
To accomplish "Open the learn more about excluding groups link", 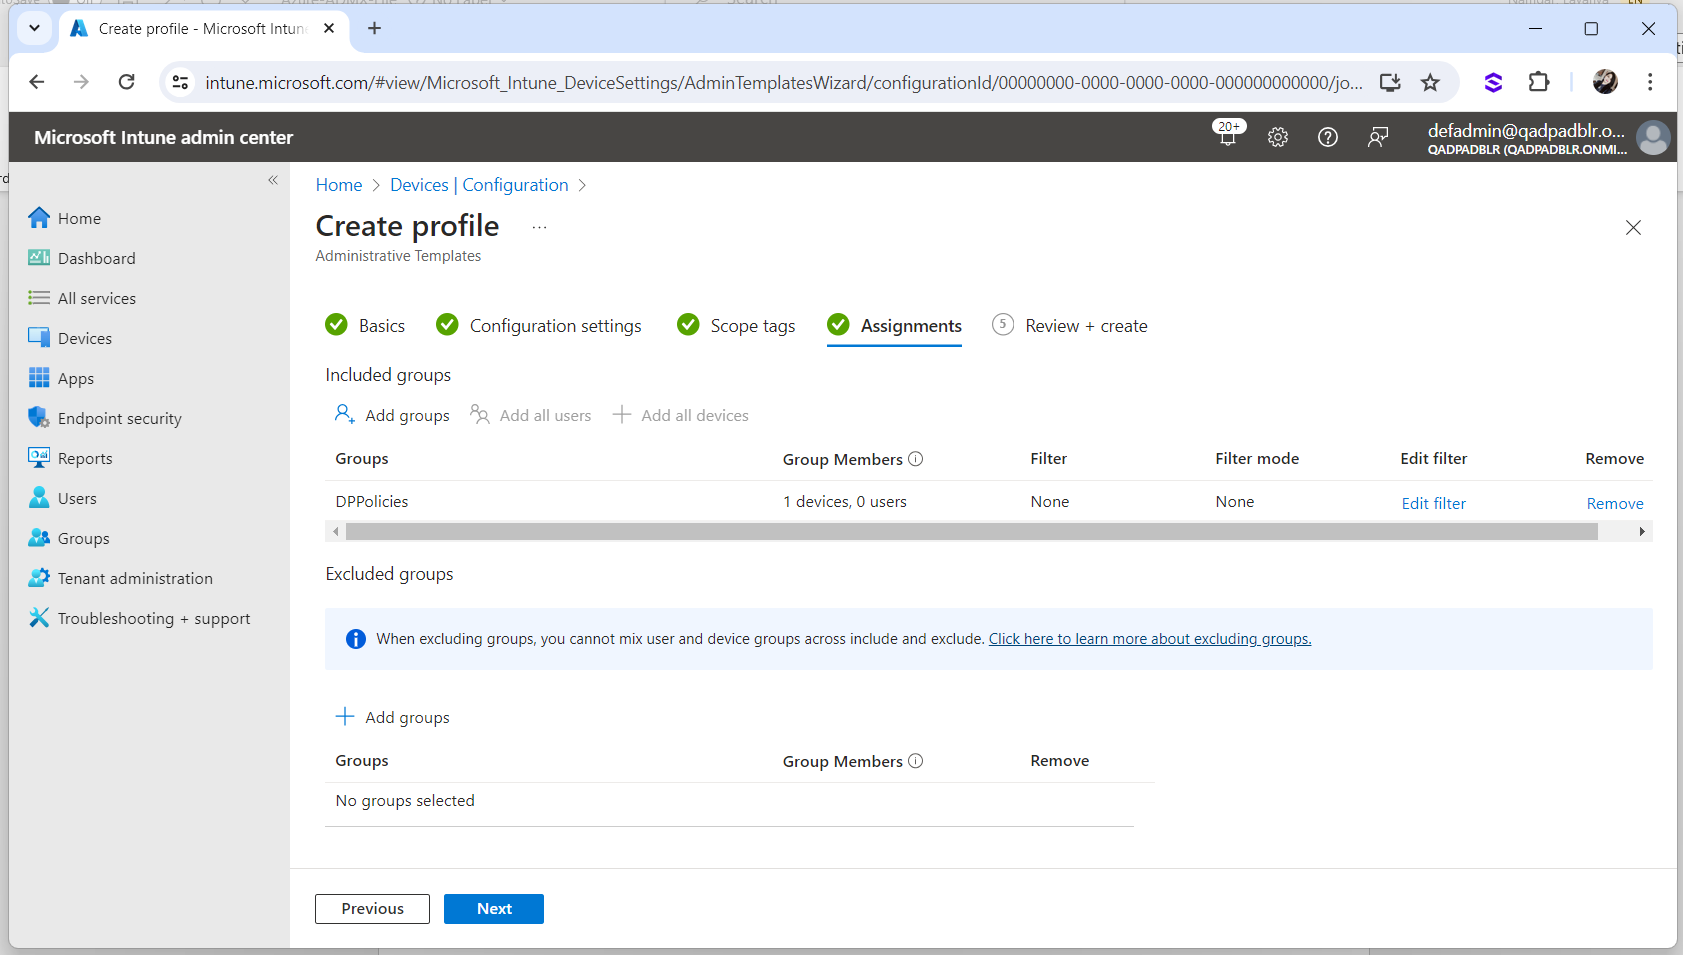I will (x=1150, y=639).
